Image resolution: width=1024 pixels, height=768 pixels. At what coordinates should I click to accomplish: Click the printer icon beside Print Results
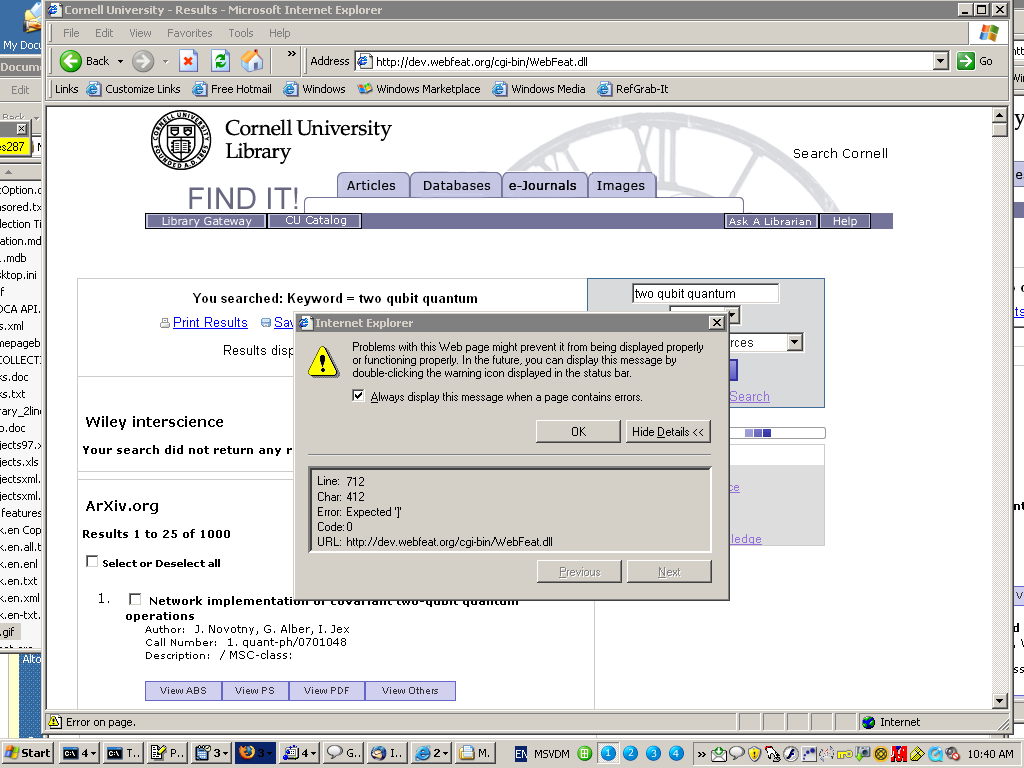[165, 323]
